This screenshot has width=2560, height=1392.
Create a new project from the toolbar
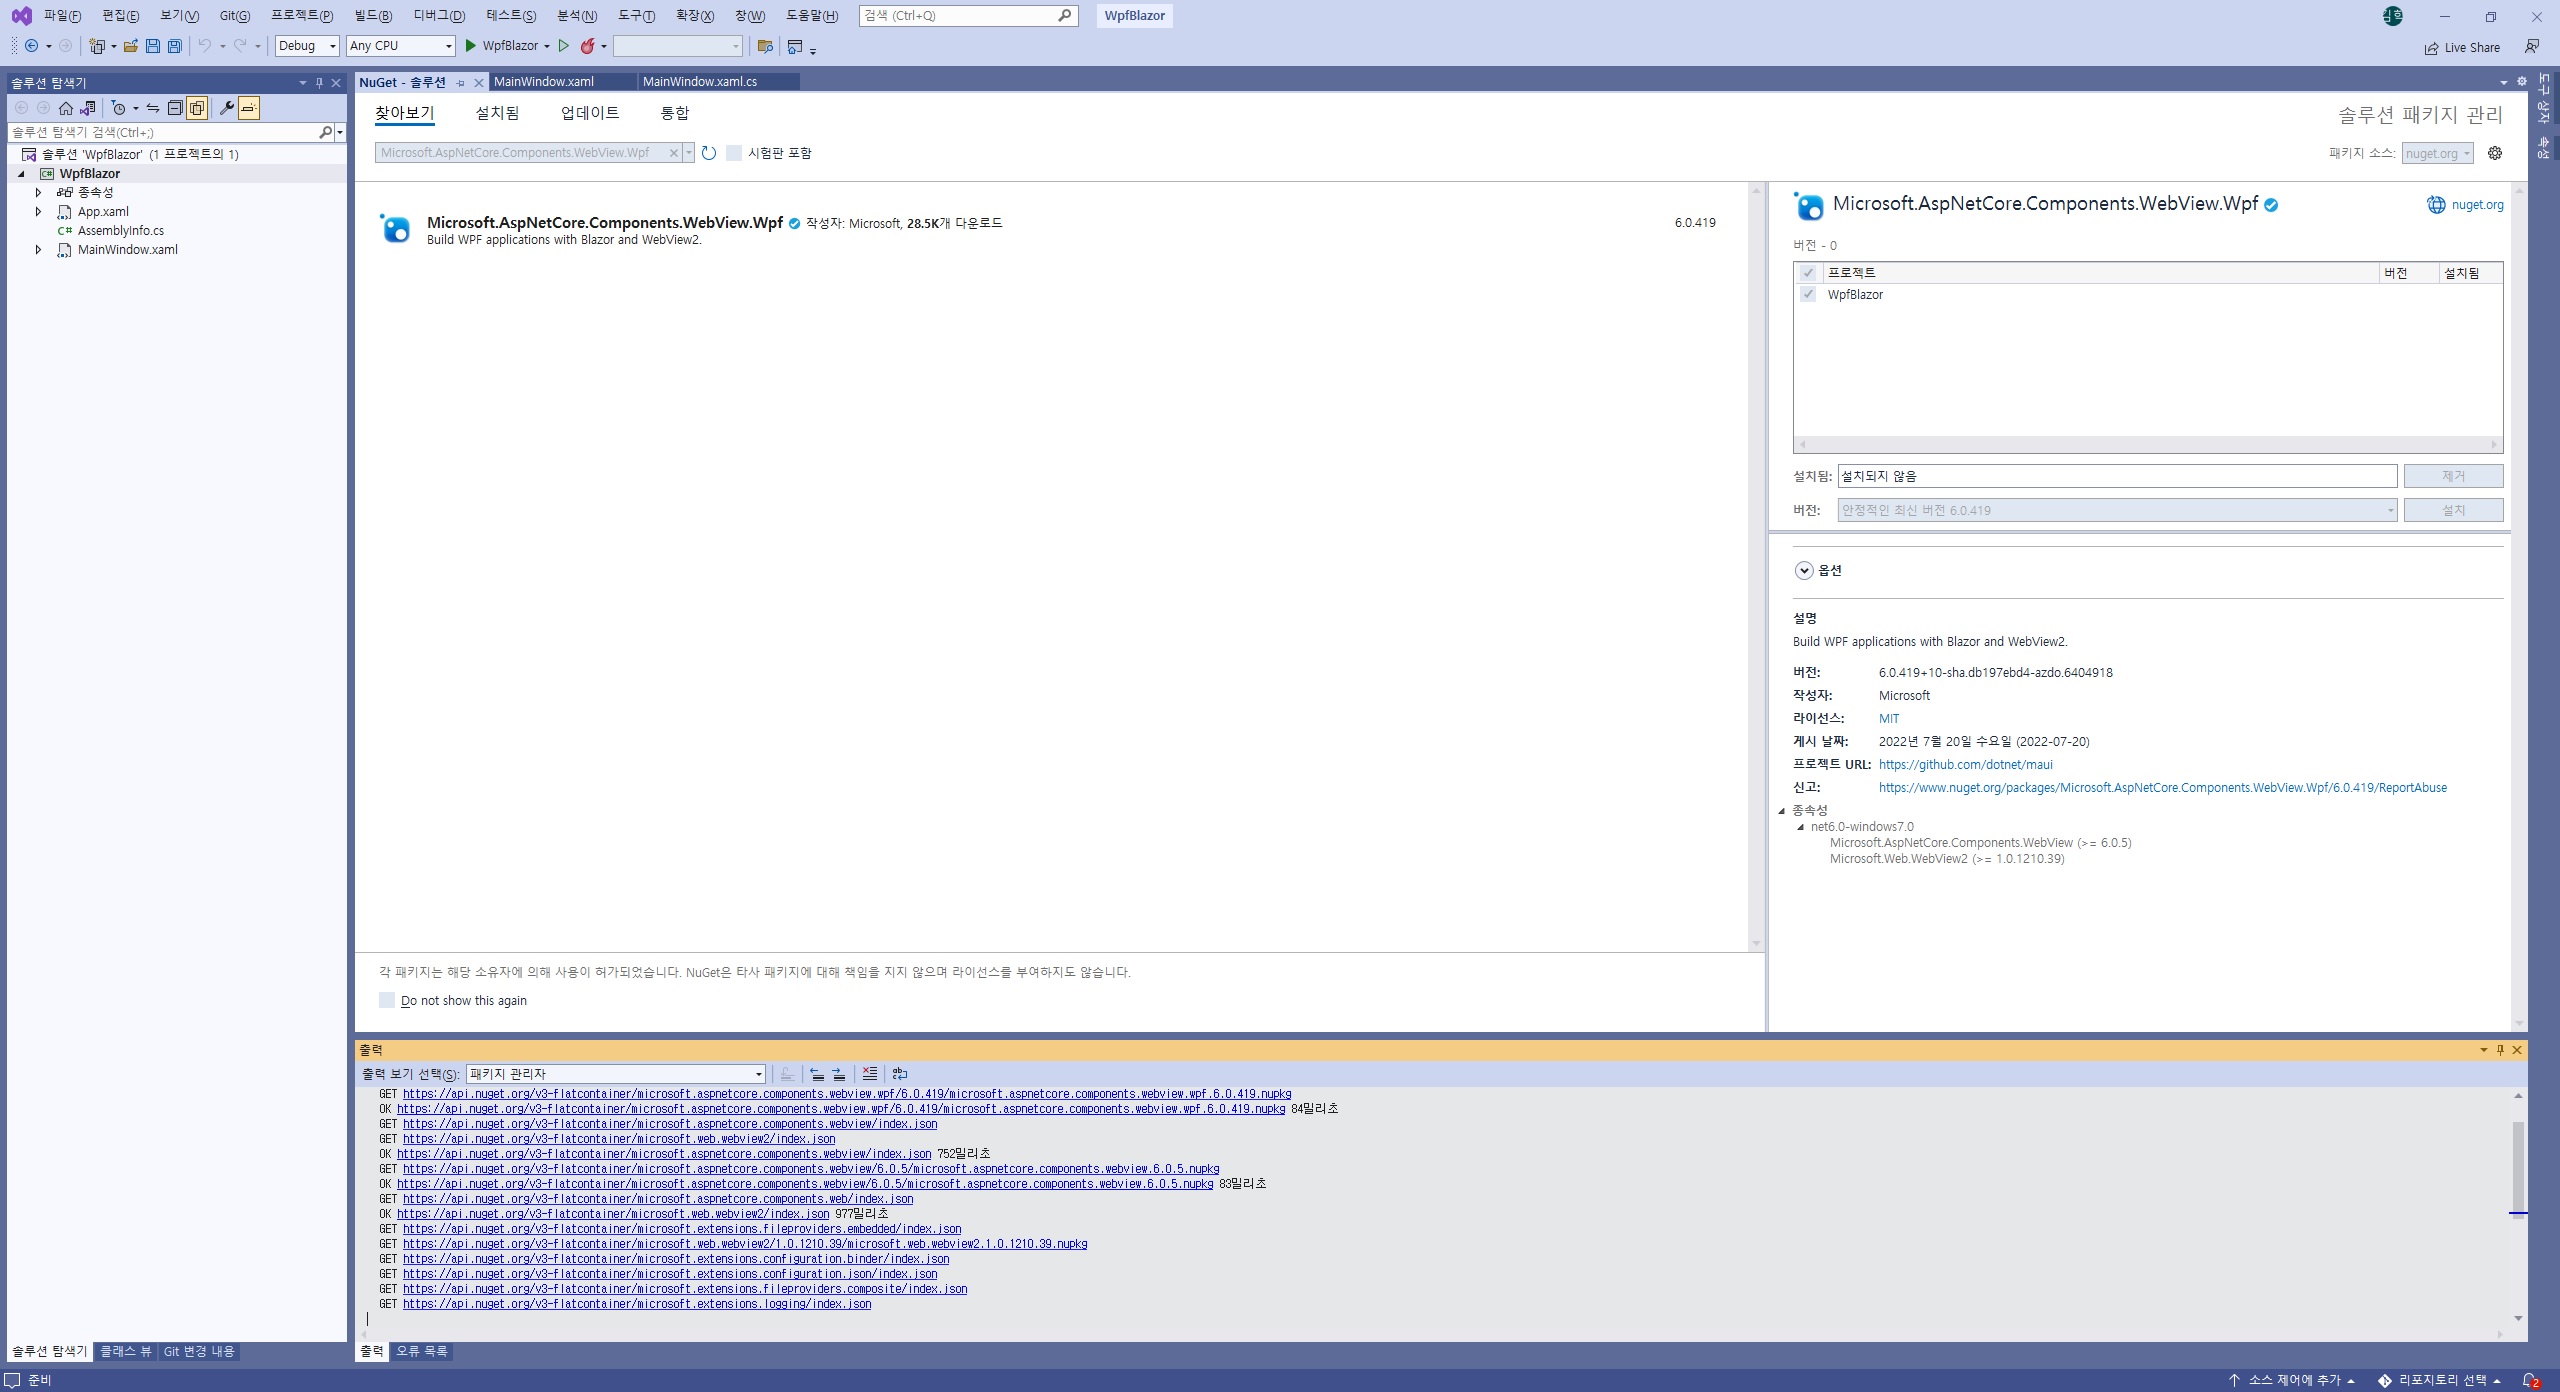pos(97,46)
